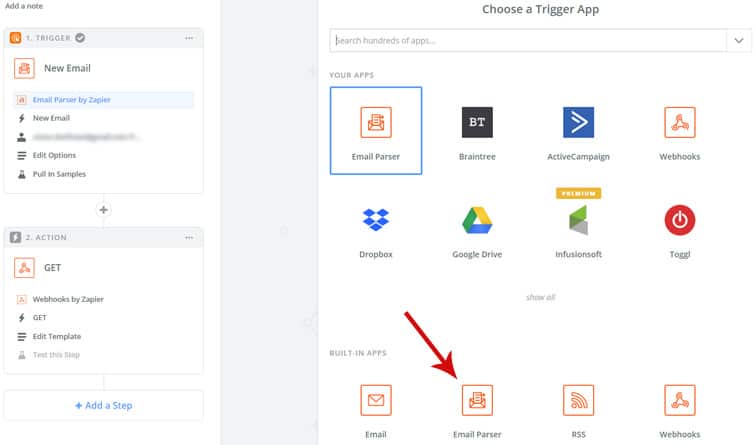Select Braintree app icon
The height and width of the screenshot is (445, 756).
point(477,122)
